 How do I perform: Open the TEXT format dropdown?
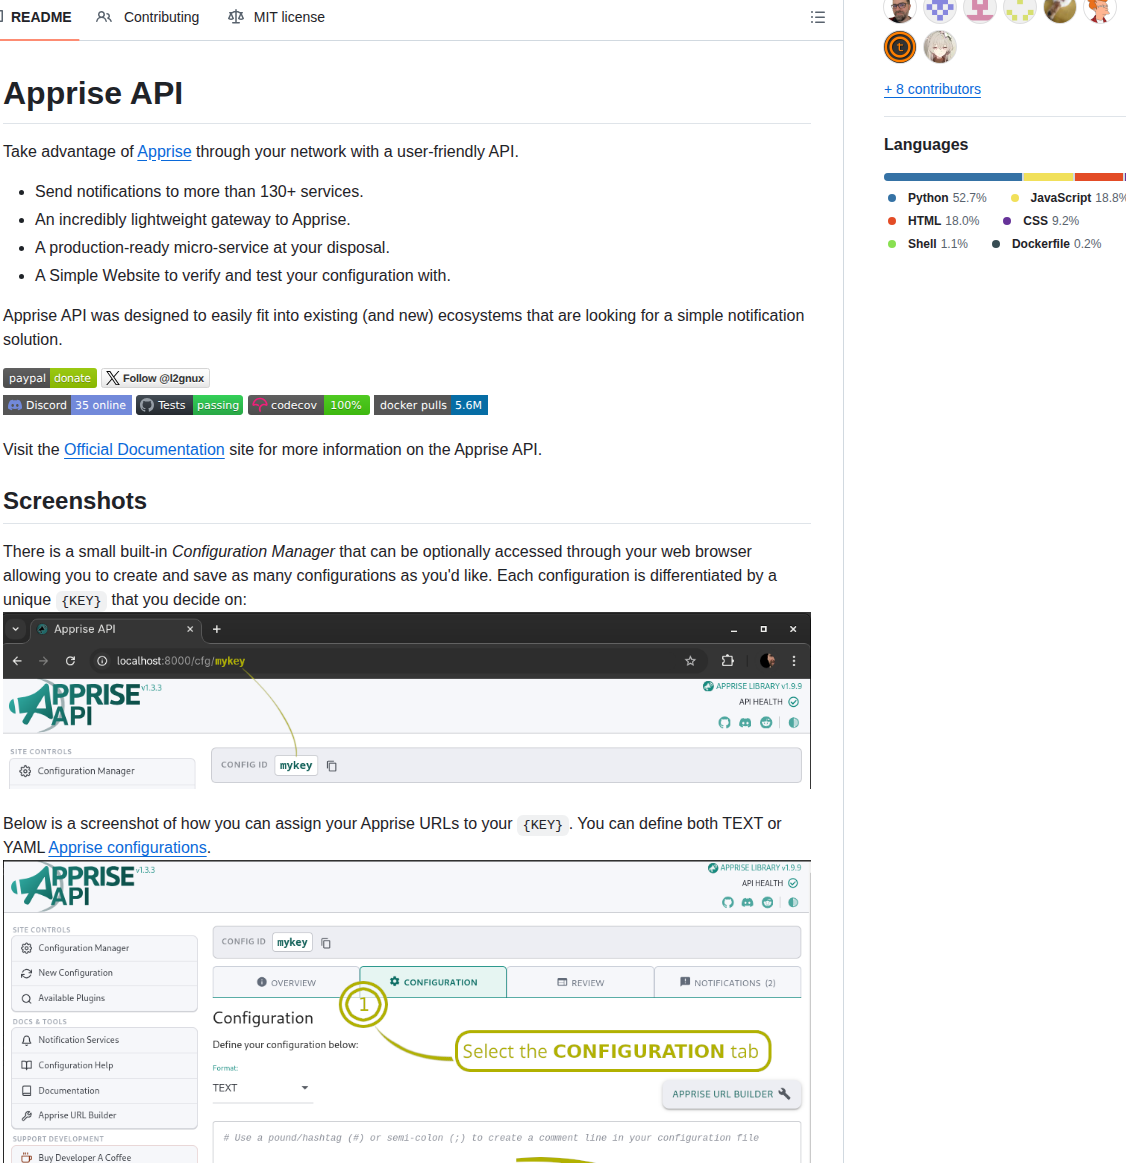261,1088
